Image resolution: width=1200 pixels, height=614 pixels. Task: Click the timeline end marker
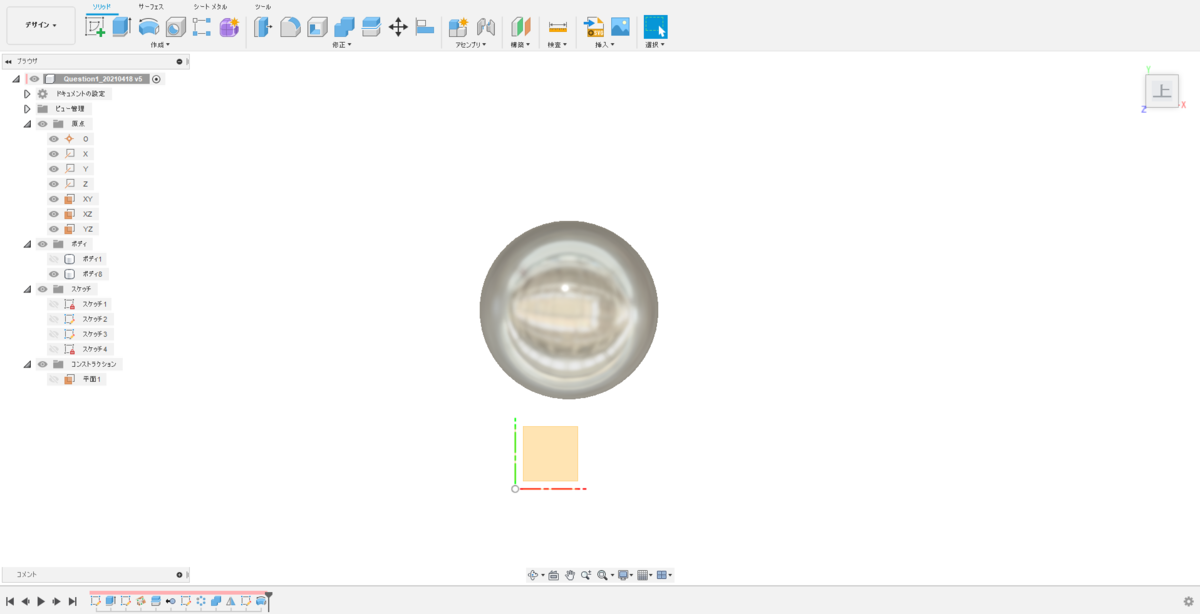click(269, 600)
